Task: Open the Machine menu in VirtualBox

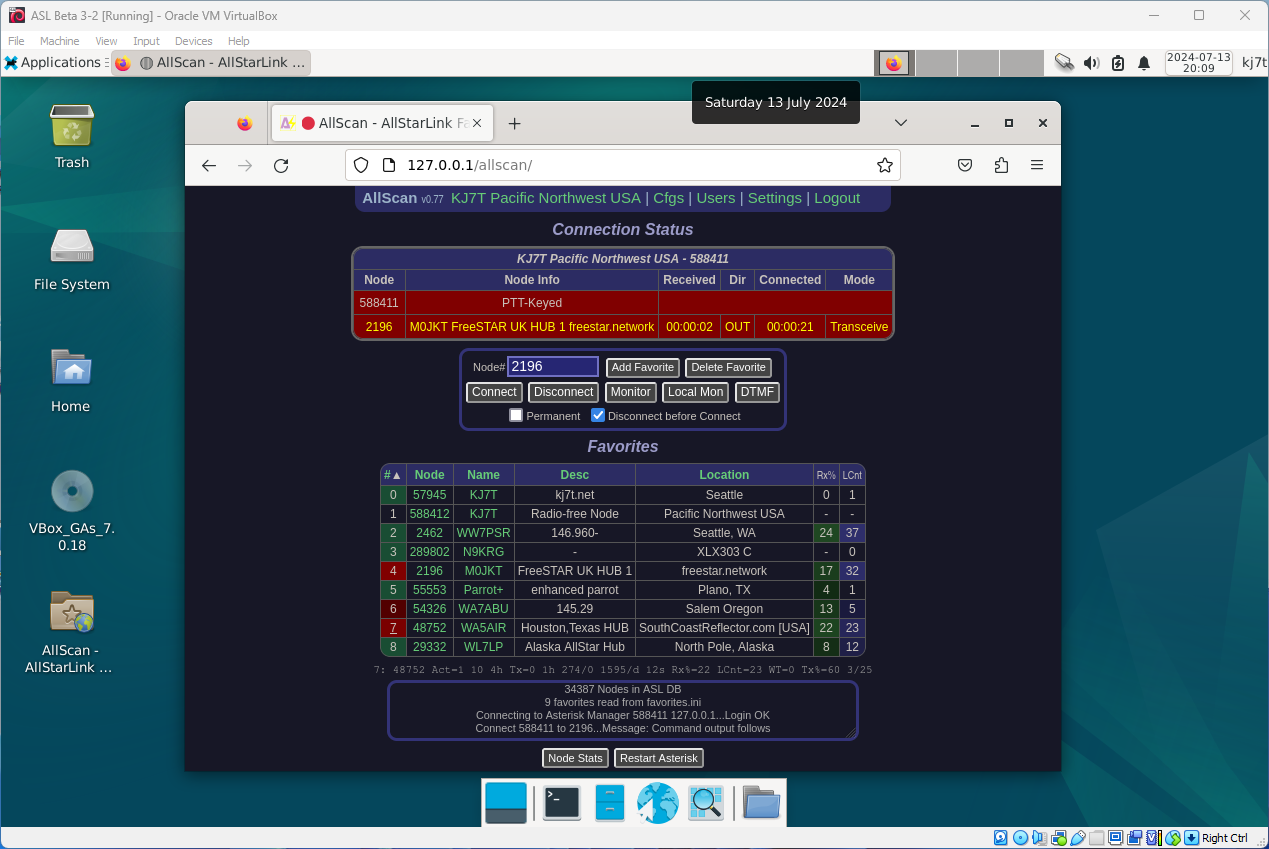Action: [59, 41]
